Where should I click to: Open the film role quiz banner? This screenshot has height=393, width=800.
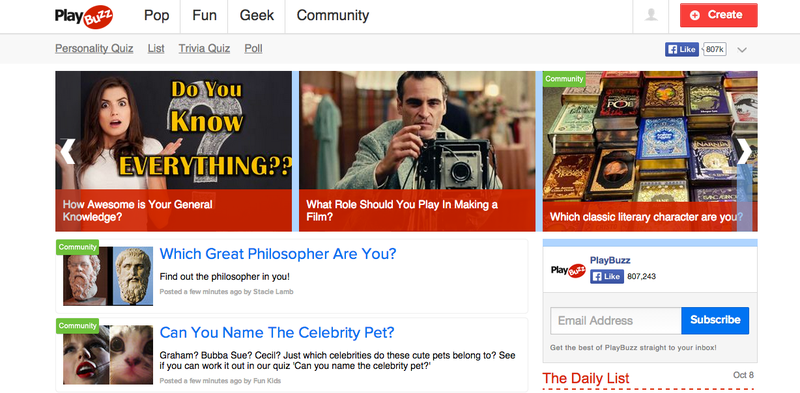417,151
